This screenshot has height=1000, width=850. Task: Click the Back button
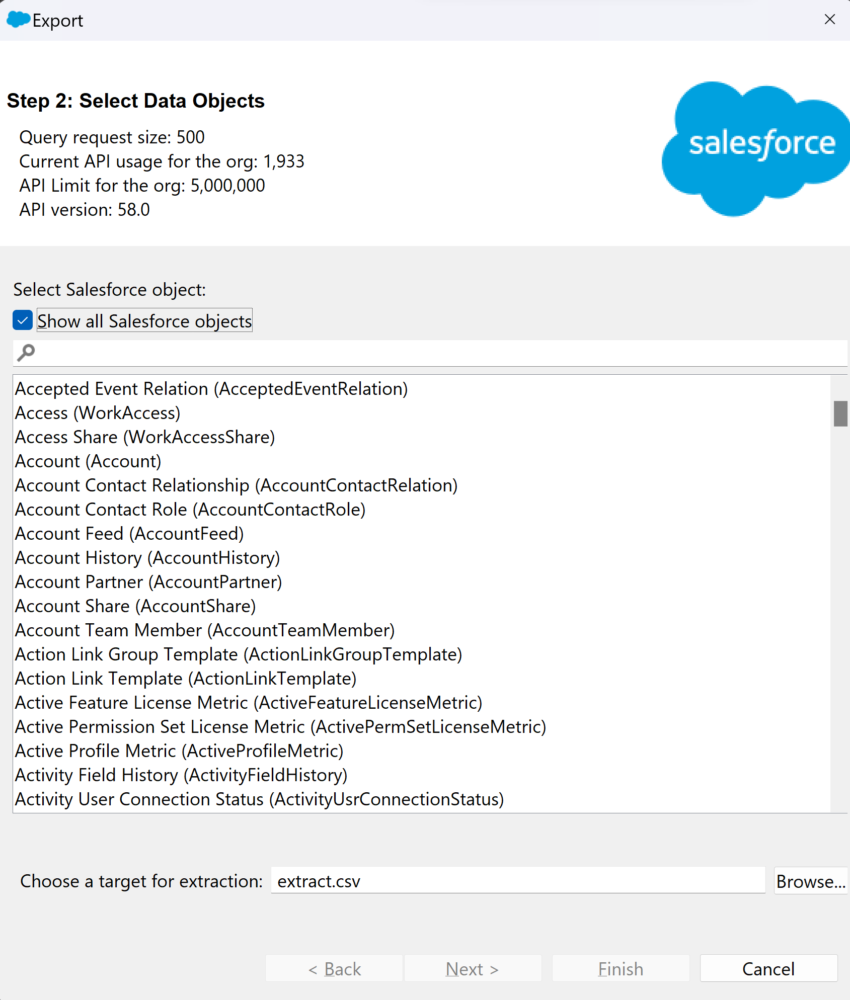[x=334, y=969]
